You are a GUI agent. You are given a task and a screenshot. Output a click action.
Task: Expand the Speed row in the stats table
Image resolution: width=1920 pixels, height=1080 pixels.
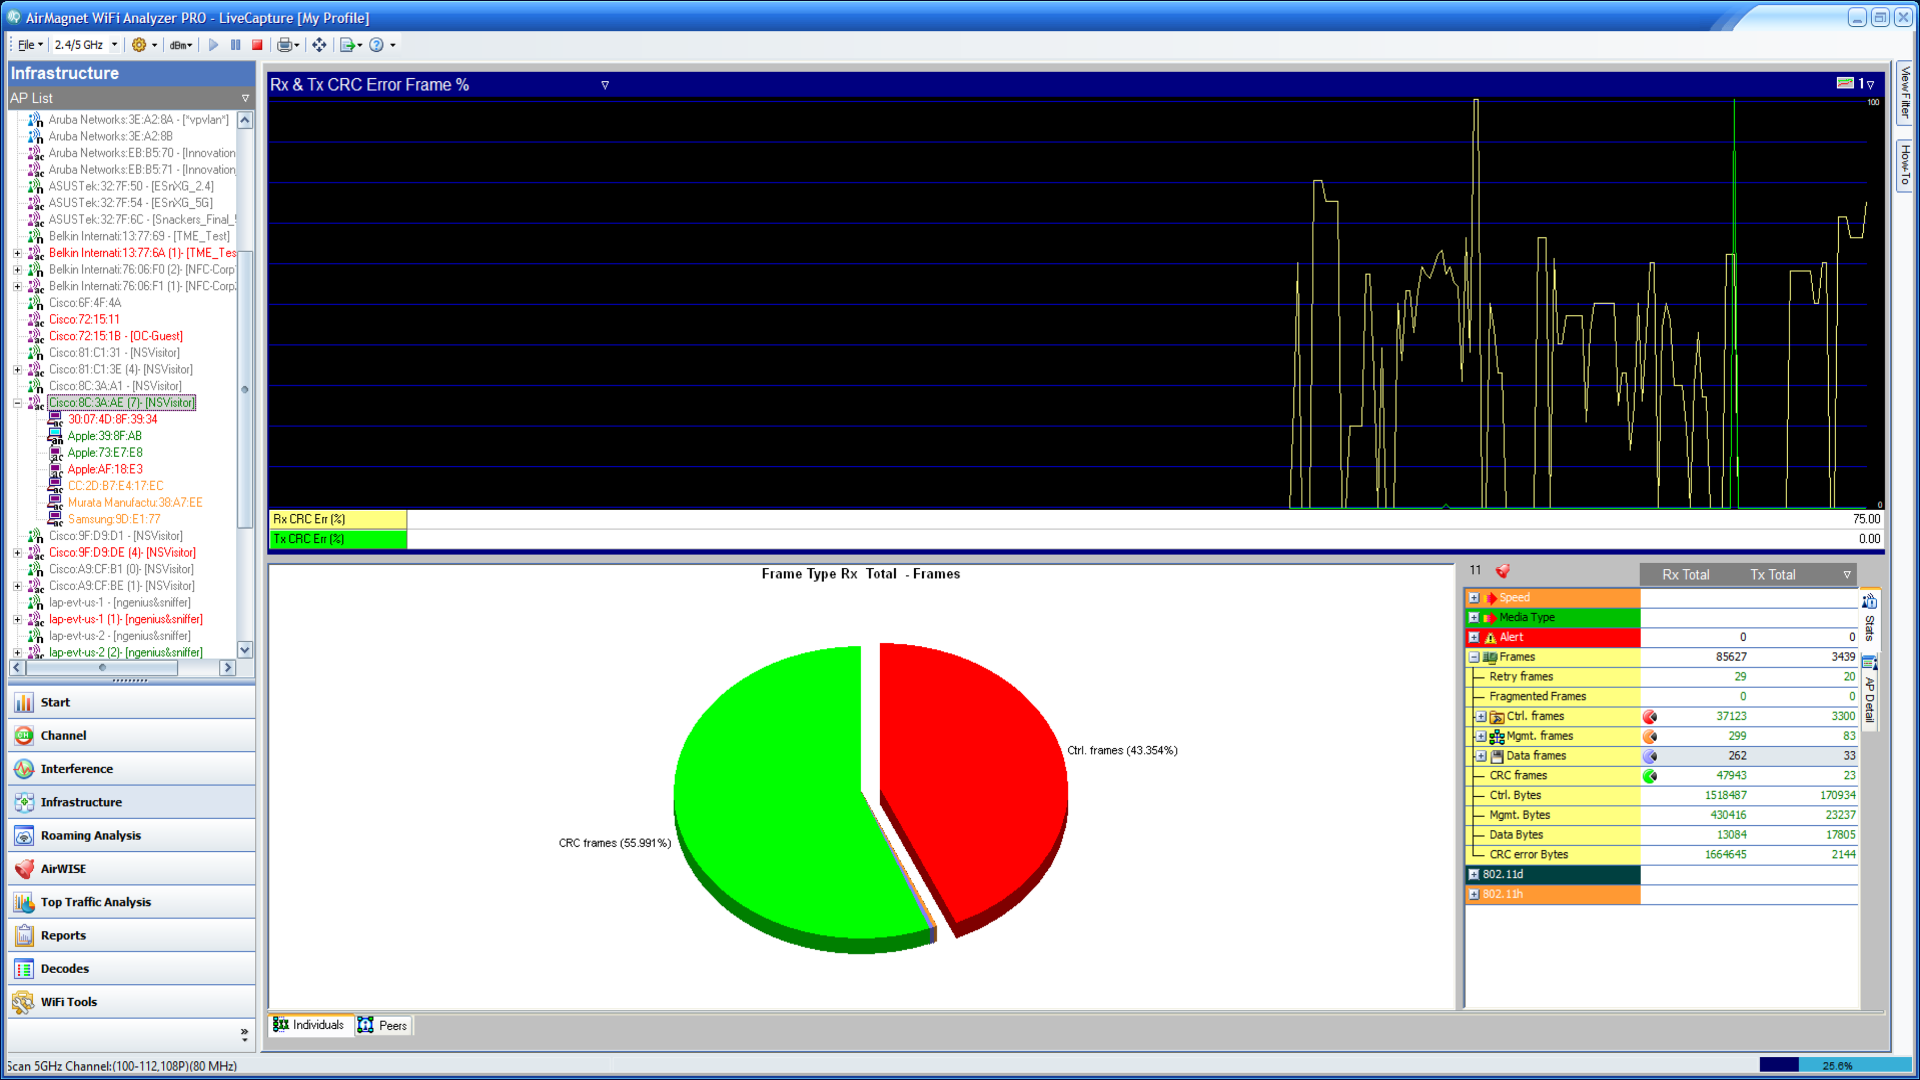click(x=1474, y=597)
